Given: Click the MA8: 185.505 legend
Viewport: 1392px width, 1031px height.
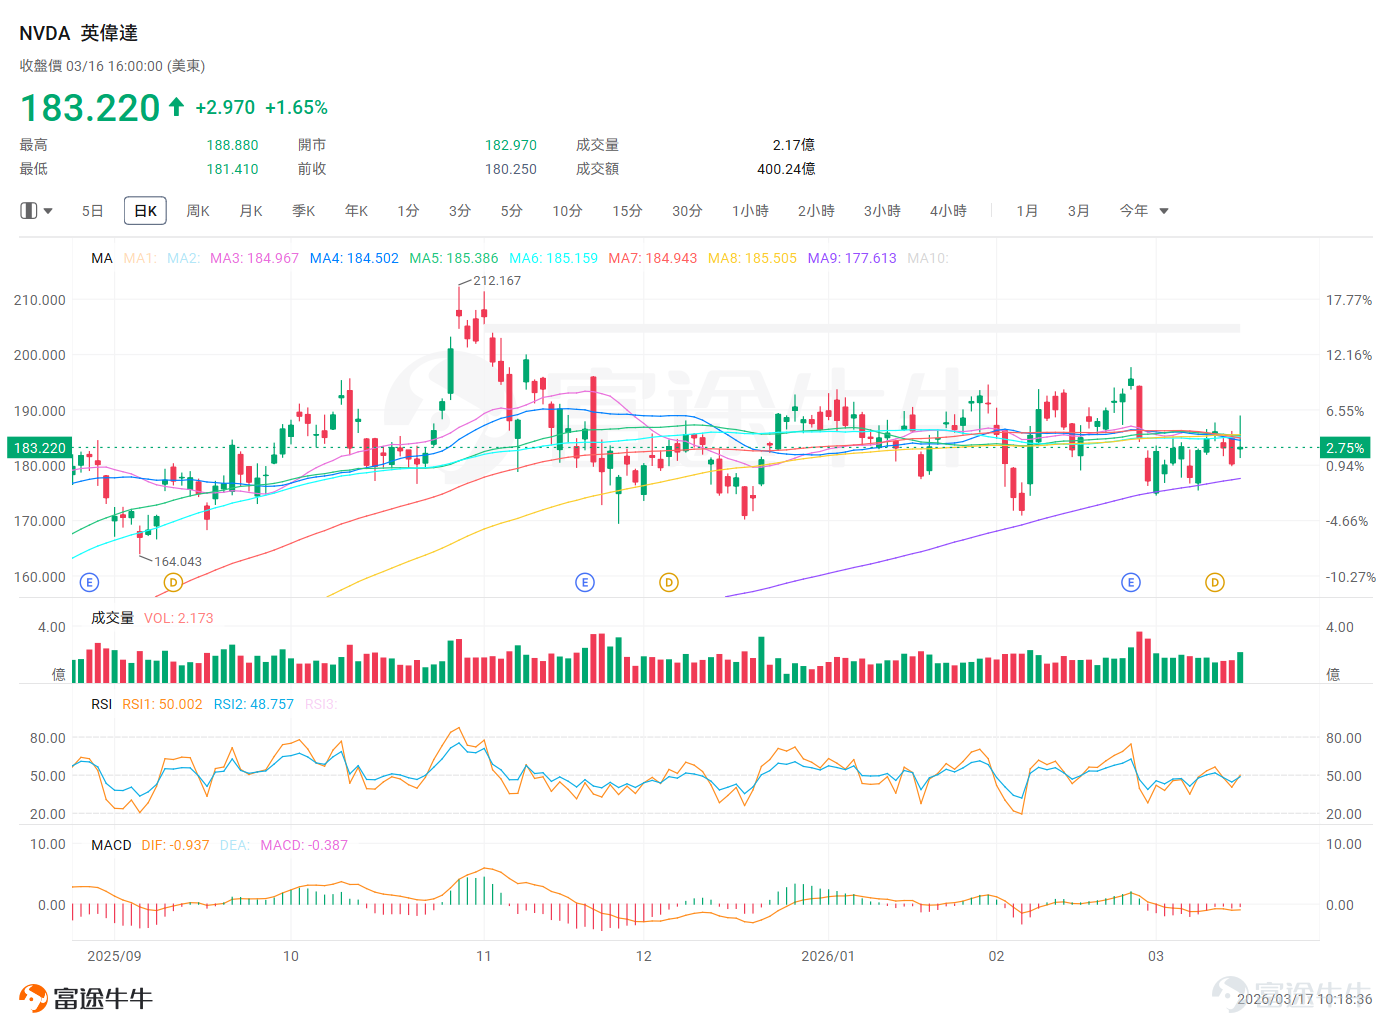Looking at the screenshot, I should [753, 258].
